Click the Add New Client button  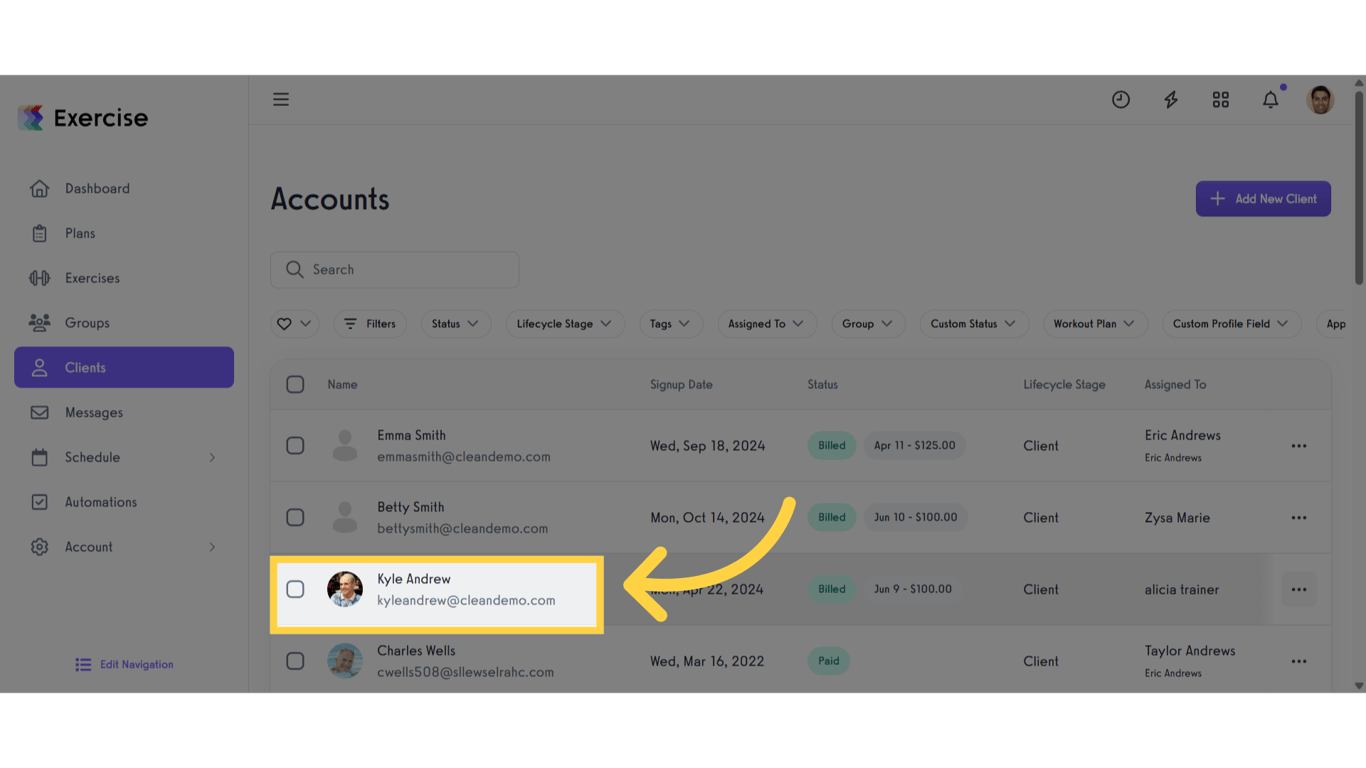(1263, 198)
